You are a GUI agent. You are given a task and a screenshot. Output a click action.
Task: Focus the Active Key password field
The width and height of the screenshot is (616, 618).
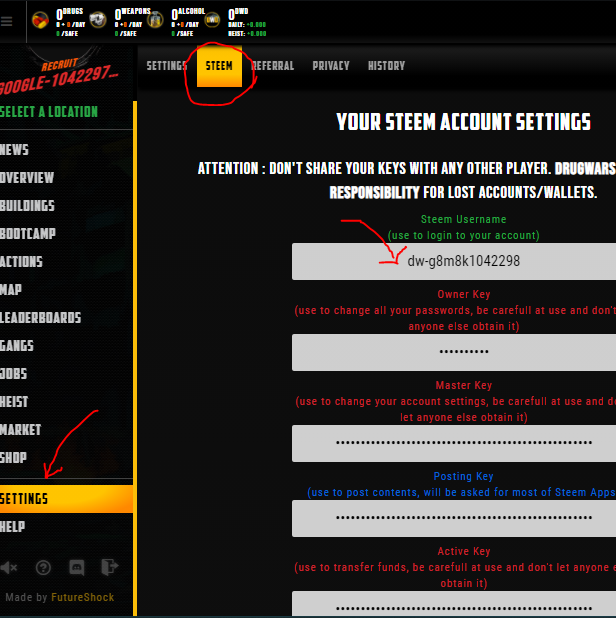point(454,604)
